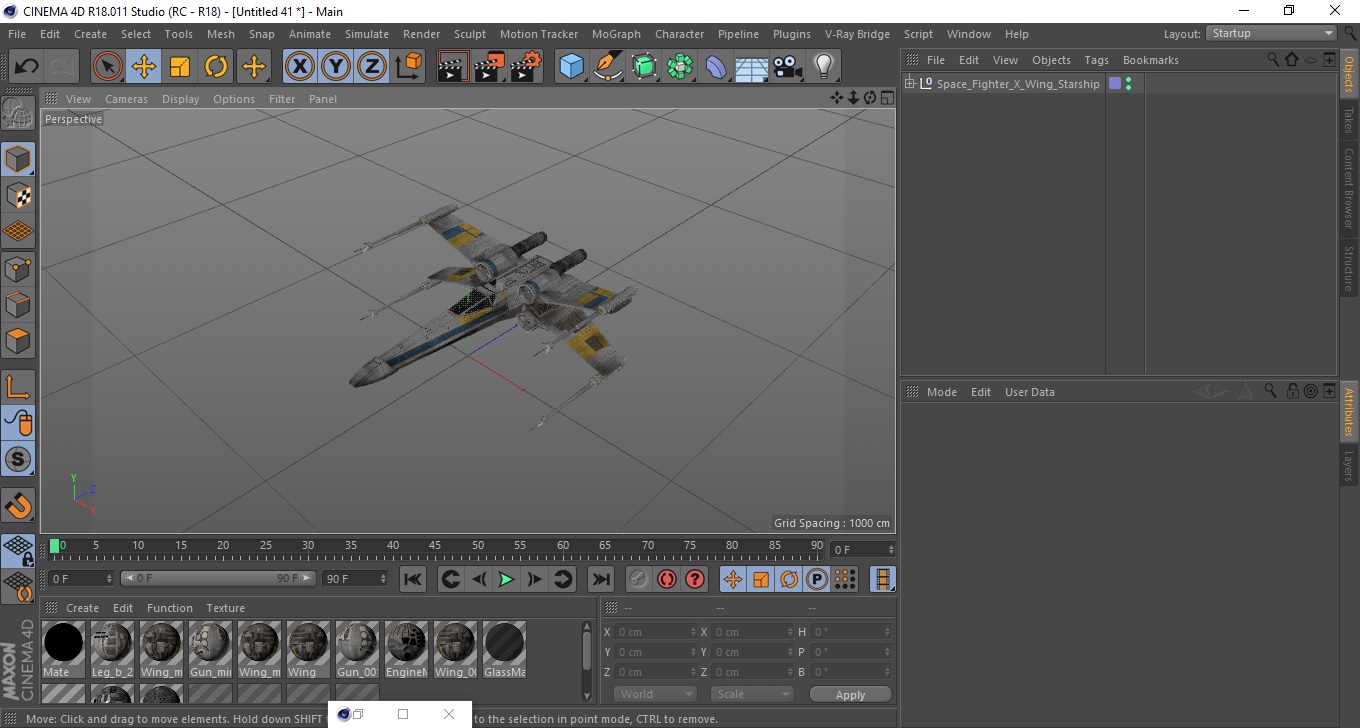The width and height of the screenshot is (1360, 728).
Task: Select the EngineN material thumbnail
Action: 406,643
